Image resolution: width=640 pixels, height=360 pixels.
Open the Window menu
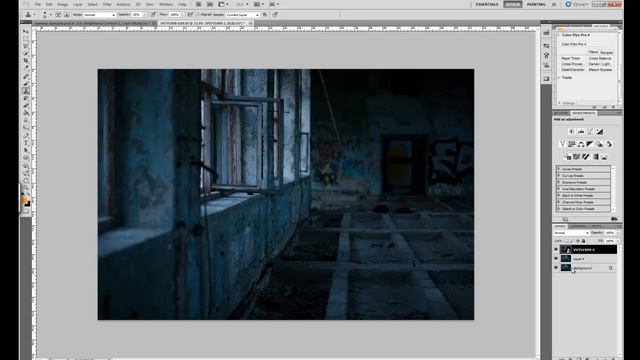point(166,4)
